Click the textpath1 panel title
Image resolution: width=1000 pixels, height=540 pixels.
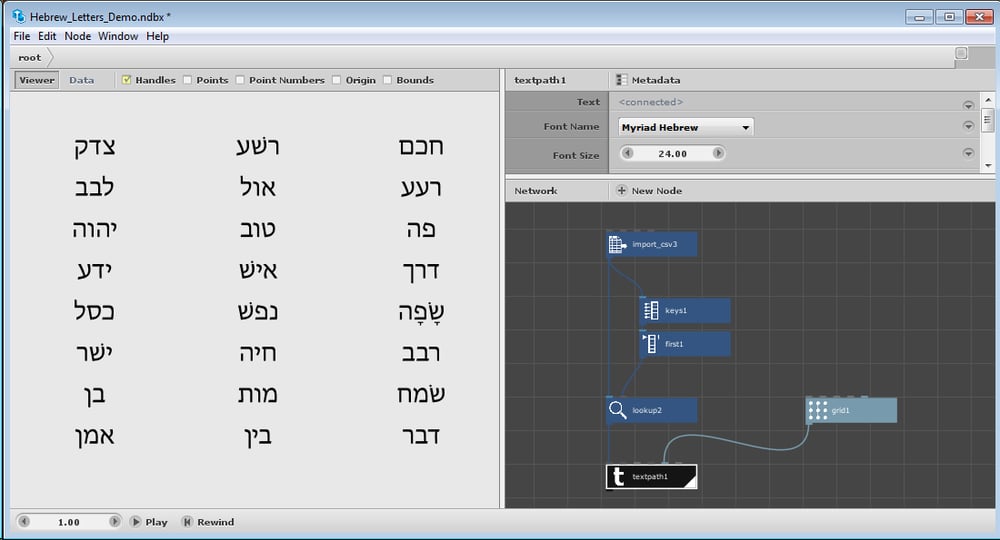[540, 80]
